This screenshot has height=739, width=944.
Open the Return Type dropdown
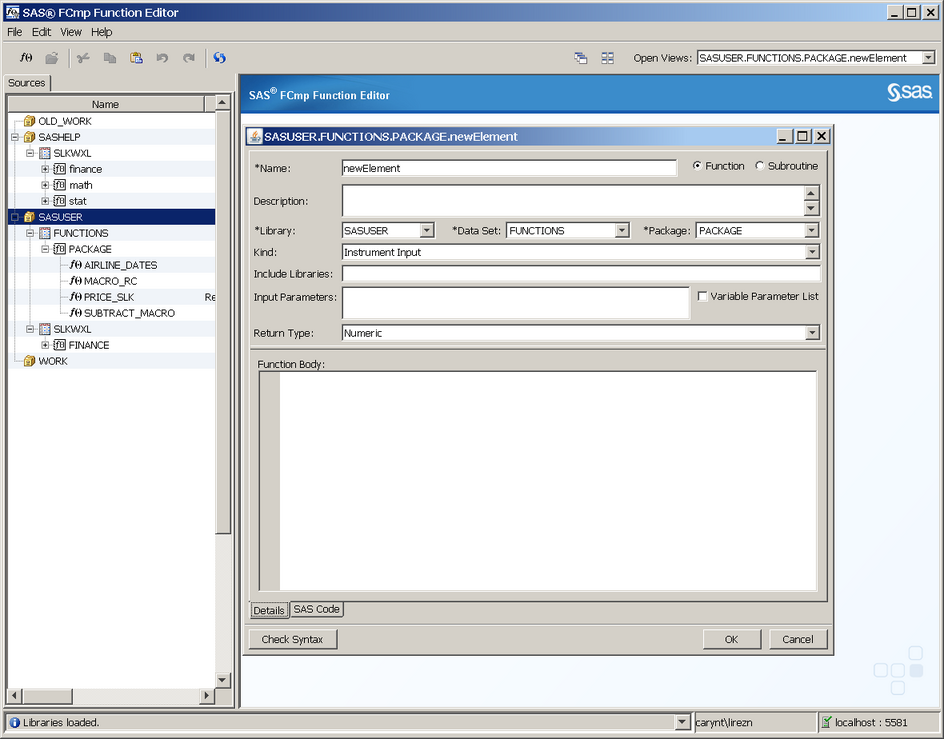coord(811,333)
